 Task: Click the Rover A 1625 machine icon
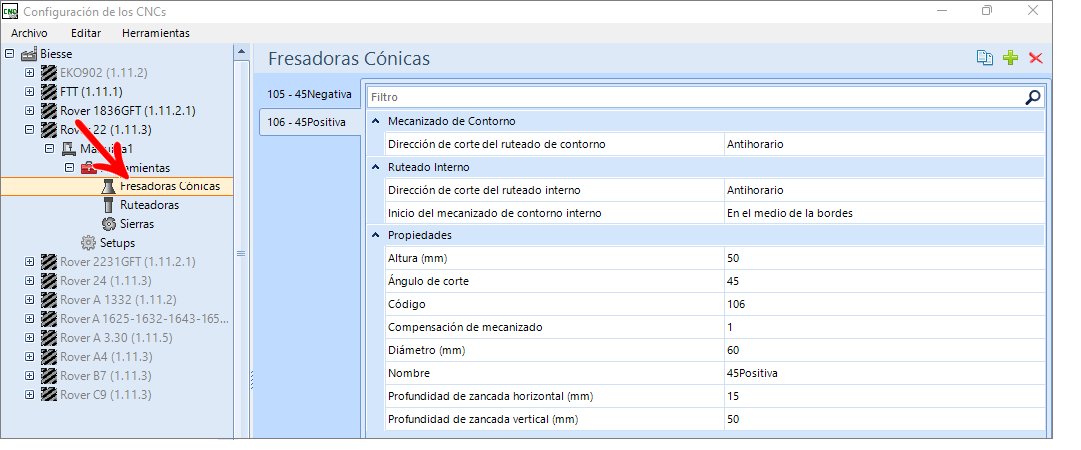pos(49,319)
